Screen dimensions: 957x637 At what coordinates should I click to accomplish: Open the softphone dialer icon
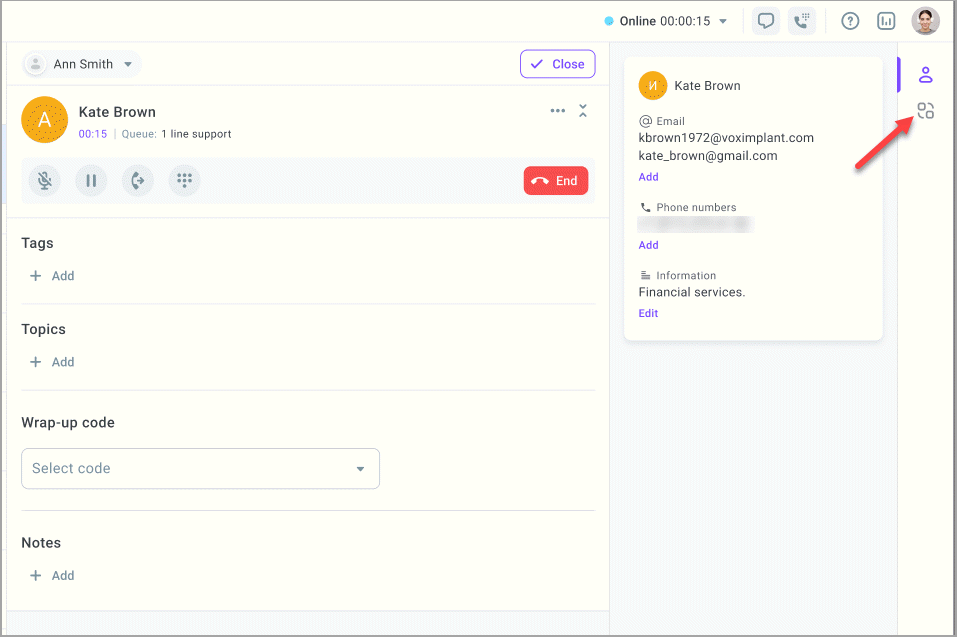(x=801, y=21)
